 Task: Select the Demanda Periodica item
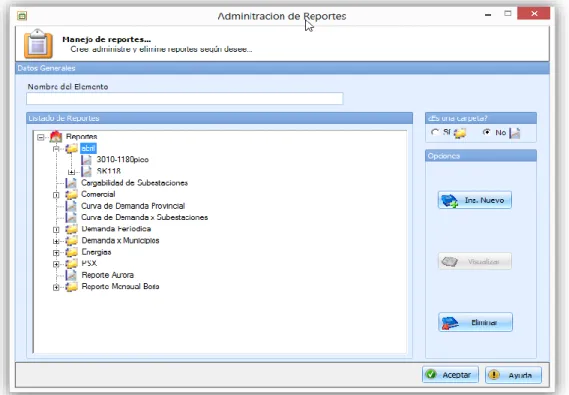(x=116, y=229)
